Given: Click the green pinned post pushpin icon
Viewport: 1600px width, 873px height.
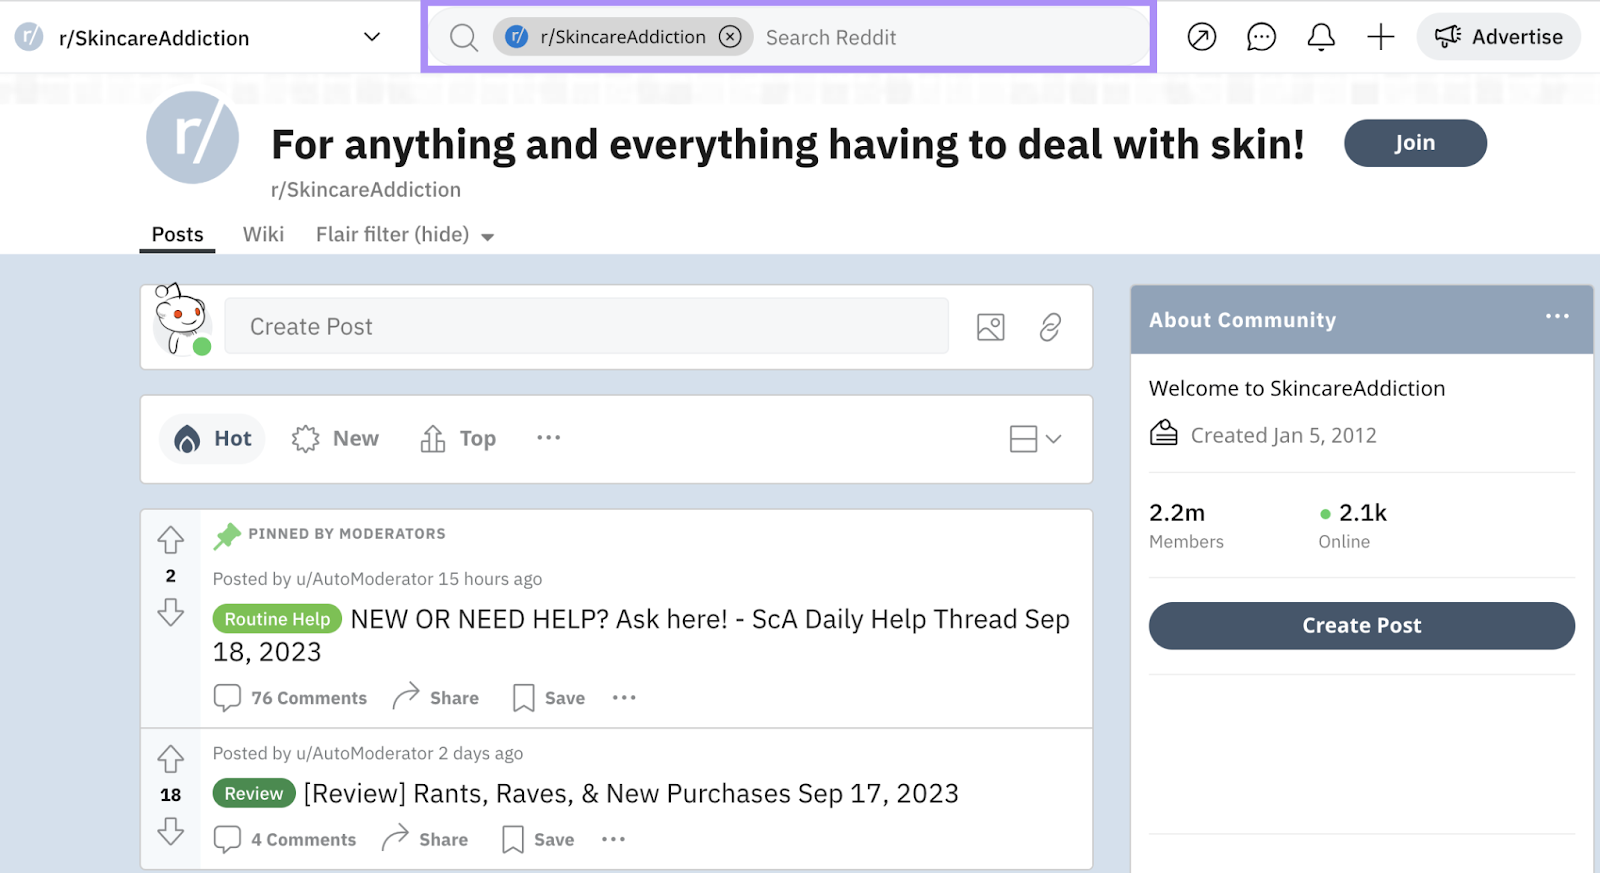Looking at the screenshot, I should tap(227, 535).
